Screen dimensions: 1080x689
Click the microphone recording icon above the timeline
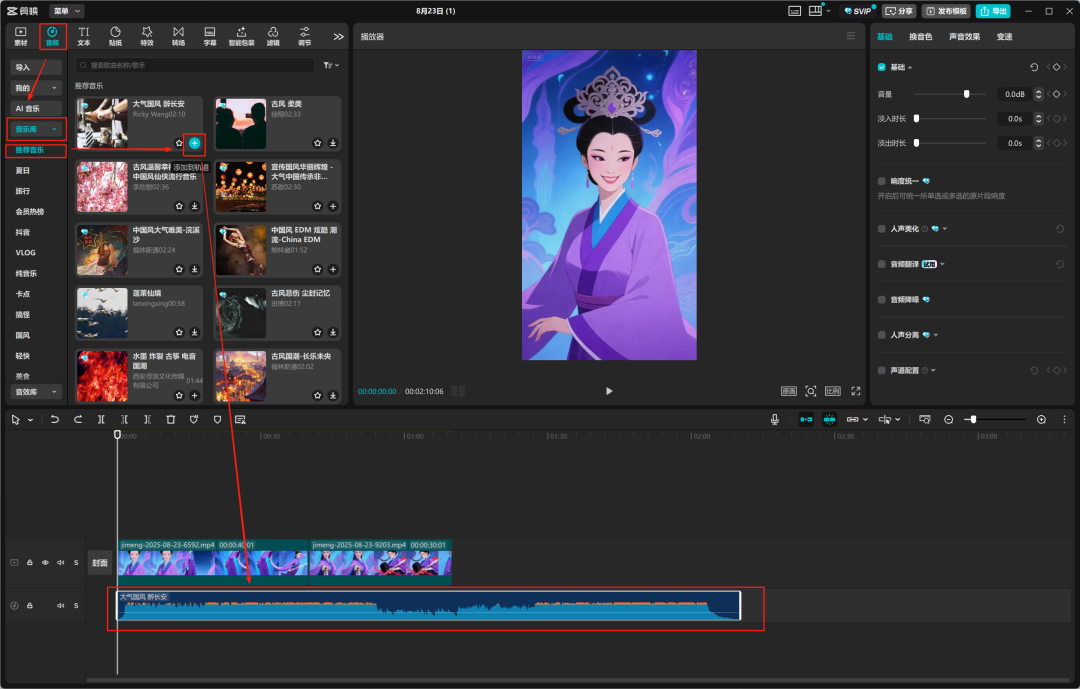pos(777,419)
